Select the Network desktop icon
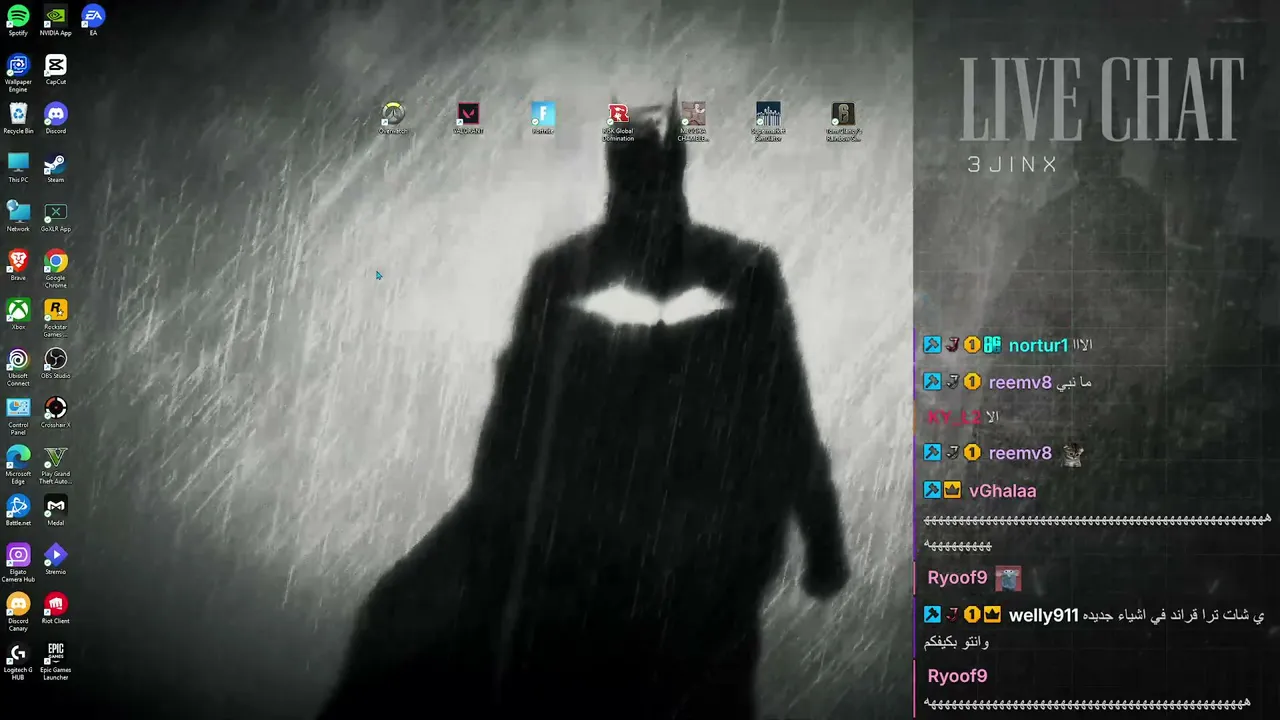1280x720 pixels. tap(18, 217)
